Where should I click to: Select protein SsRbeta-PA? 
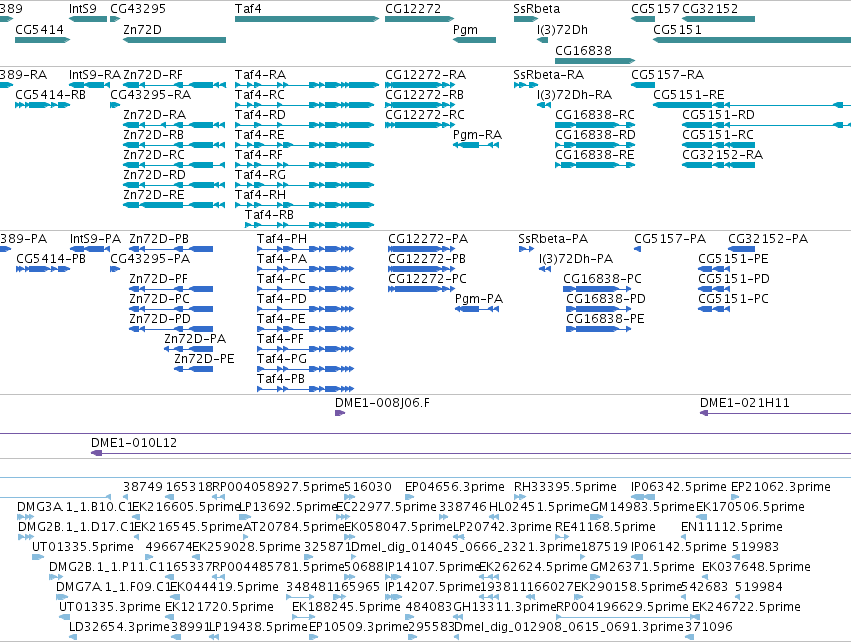pyautogui.click(x=526, y=249)
